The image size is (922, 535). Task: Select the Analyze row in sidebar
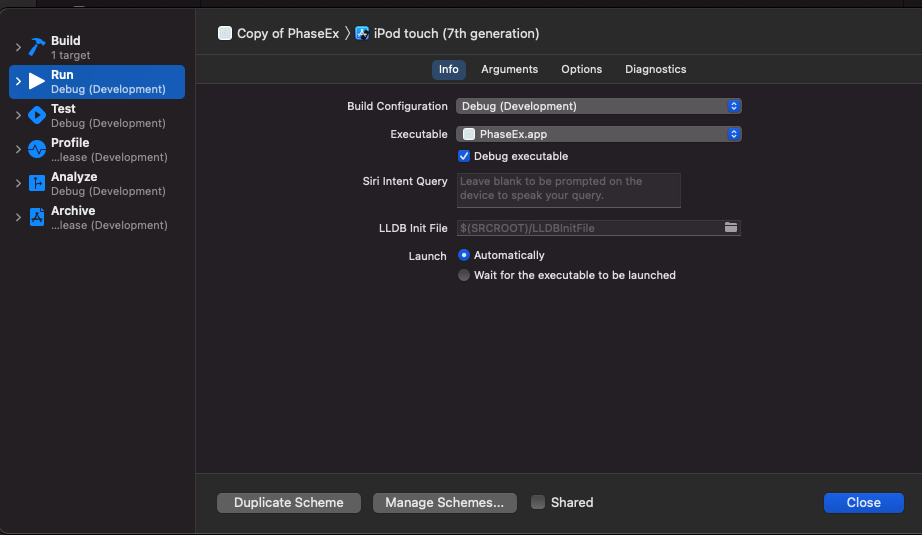97,183
